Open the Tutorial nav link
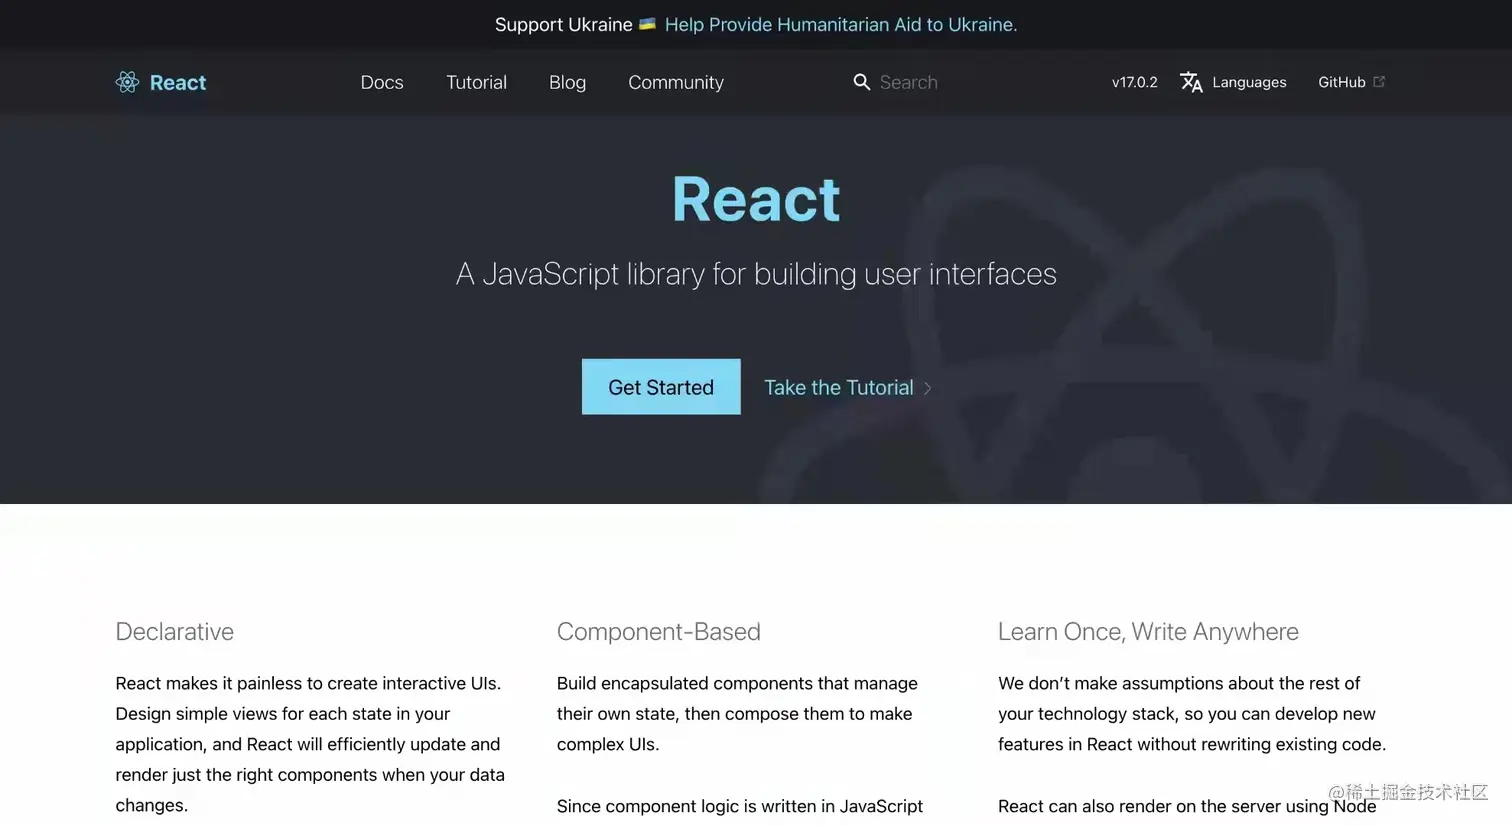 [476, 82]
